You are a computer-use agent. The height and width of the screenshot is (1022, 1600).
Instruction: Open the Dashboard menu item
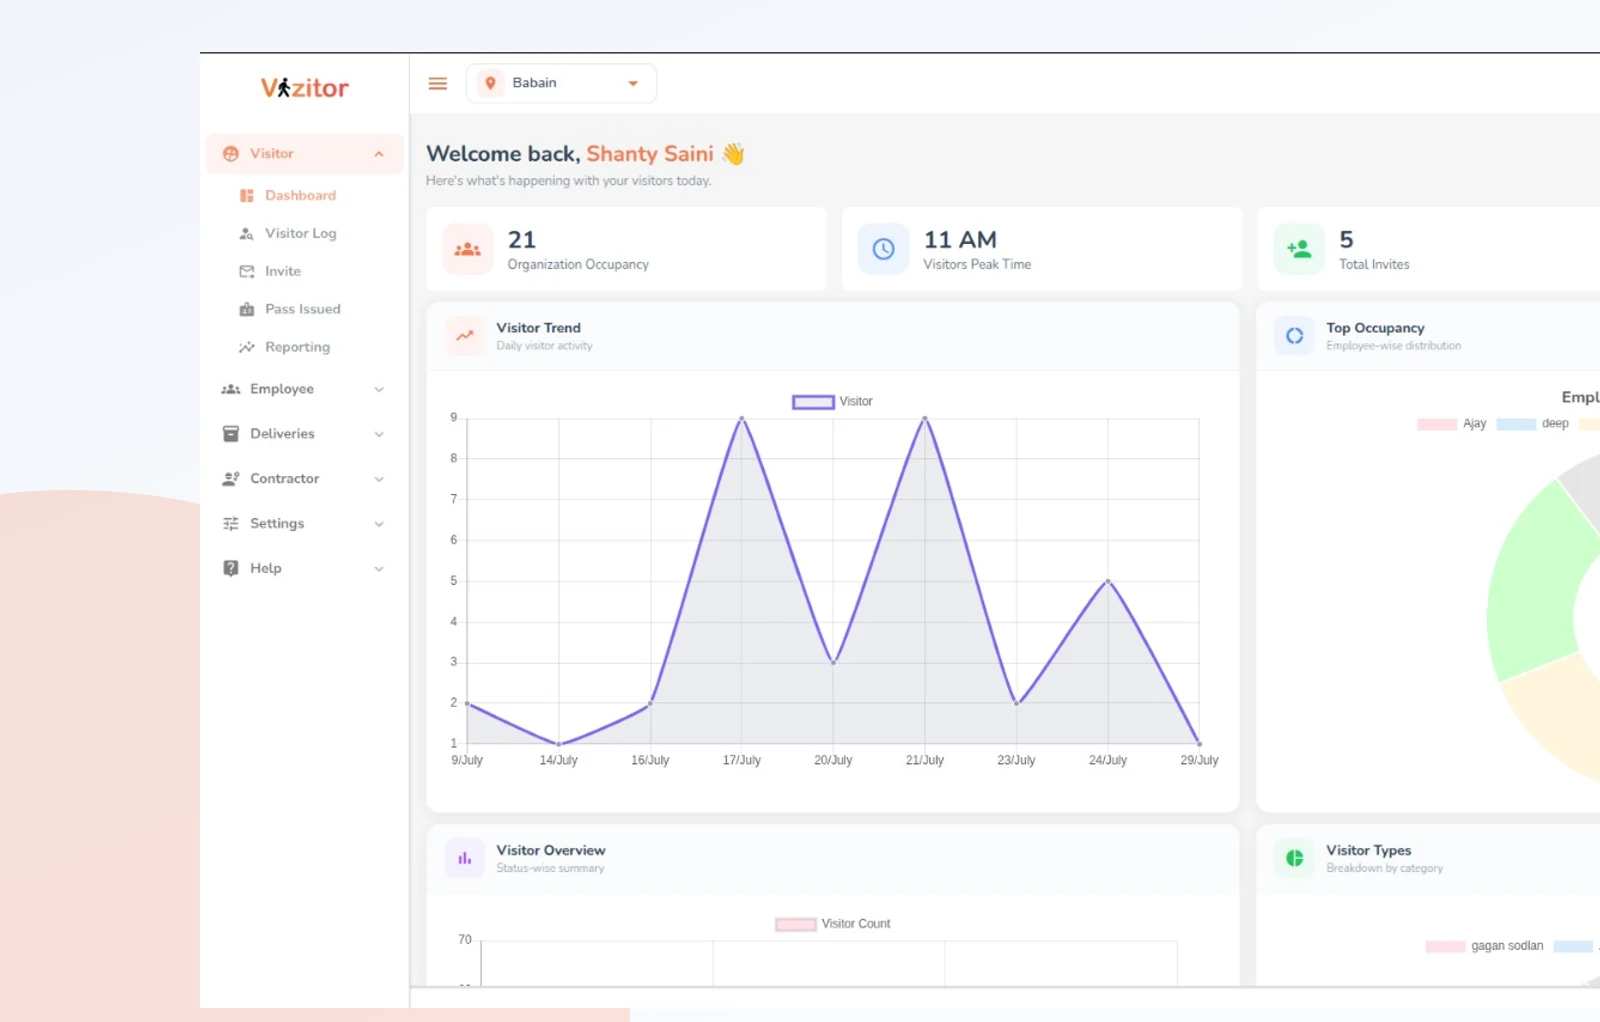(x=300, y=195)
